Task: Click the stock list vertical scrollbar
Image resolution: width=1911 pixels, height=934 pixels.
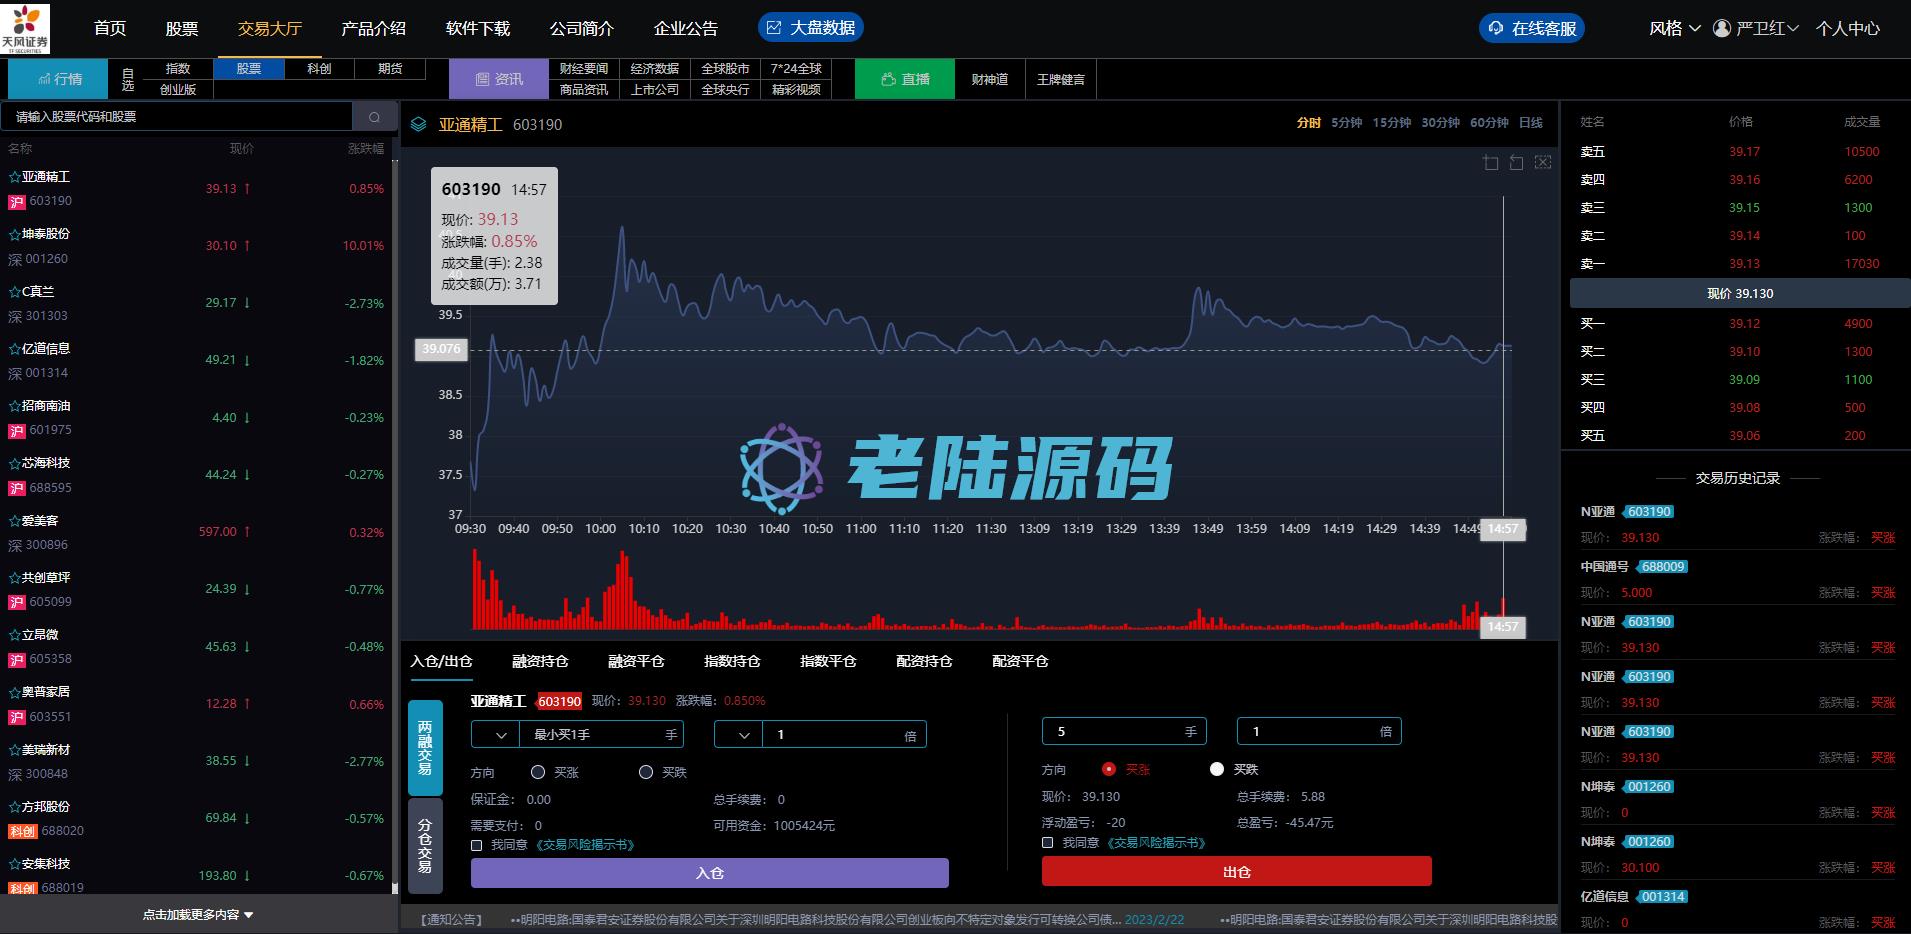Action: click(x=395, y=520)
